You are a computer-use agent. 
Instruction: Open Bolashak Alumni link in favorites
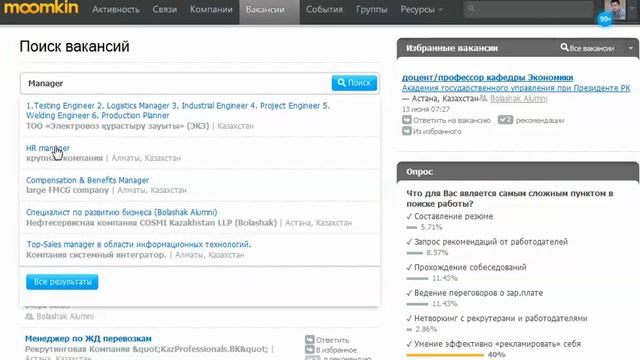click(518, 98)
